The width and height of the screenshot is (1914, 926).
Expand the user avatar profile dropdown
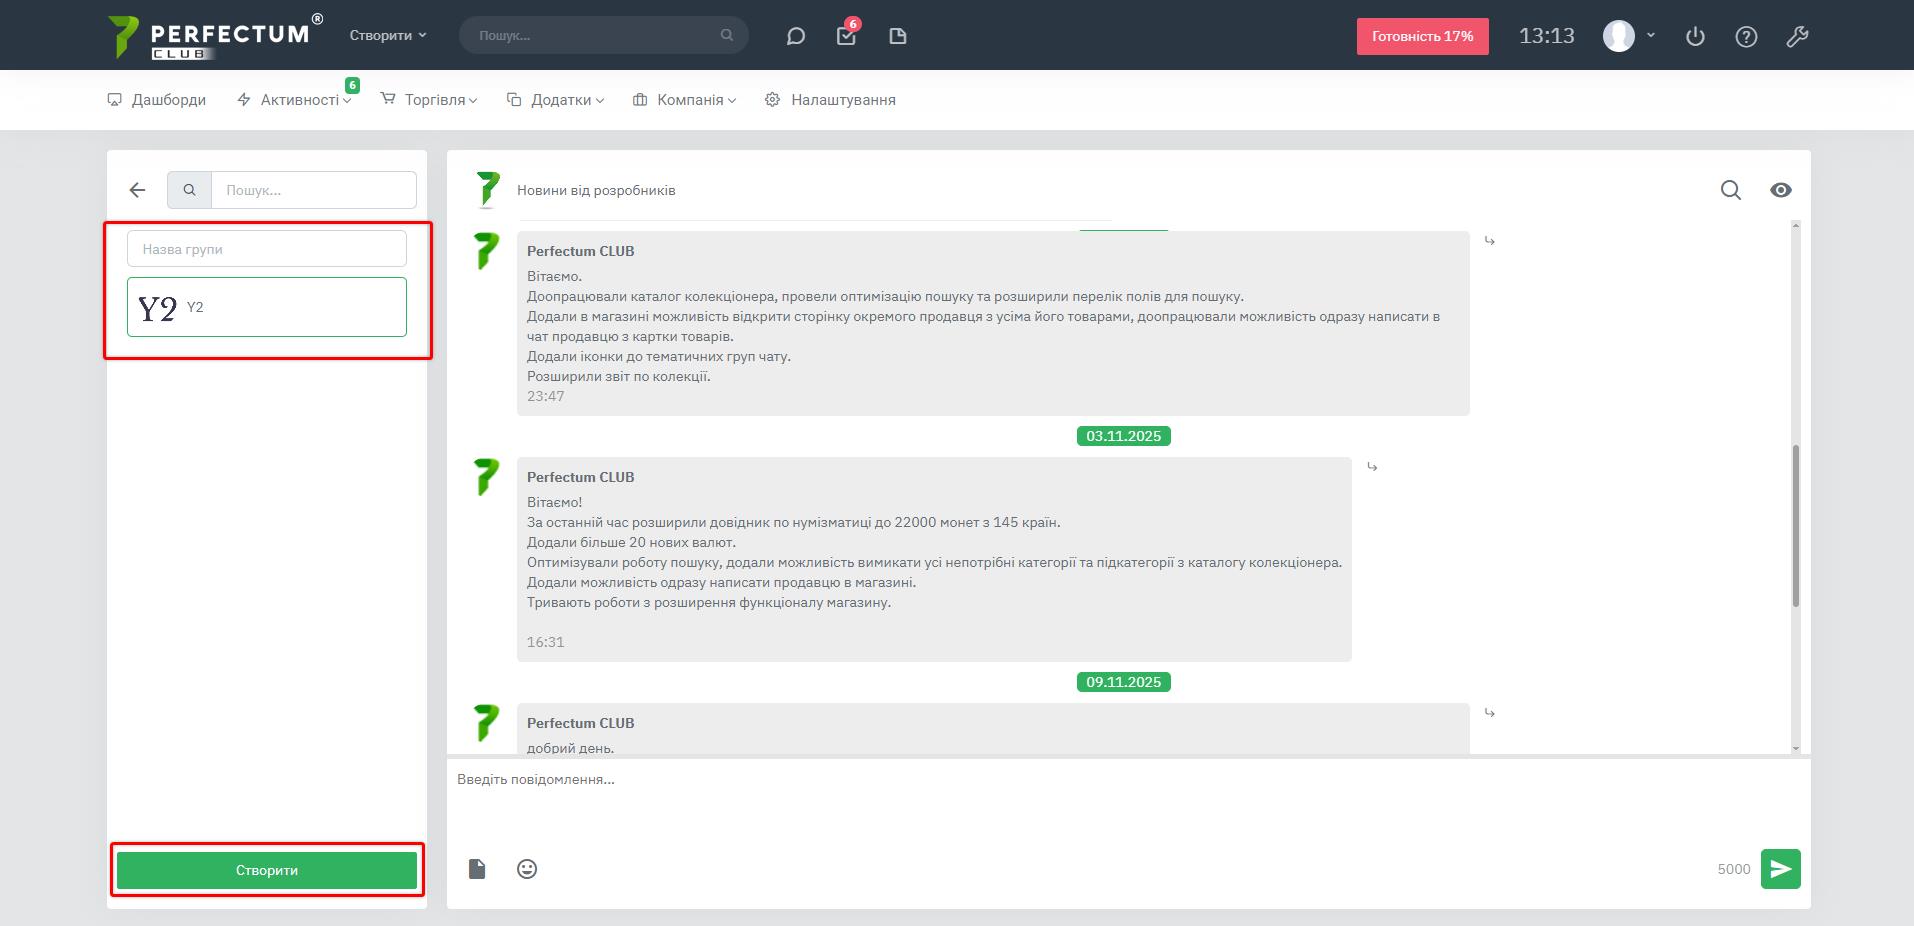1629,36
